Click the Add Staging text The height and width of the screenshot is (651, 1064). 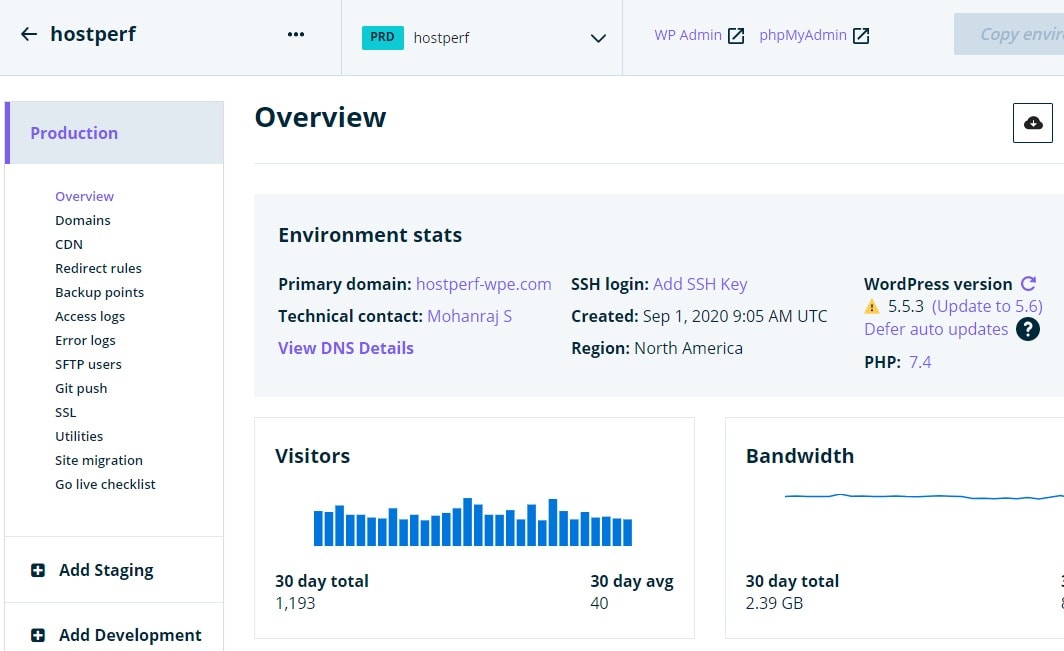[x=107, y=570]
